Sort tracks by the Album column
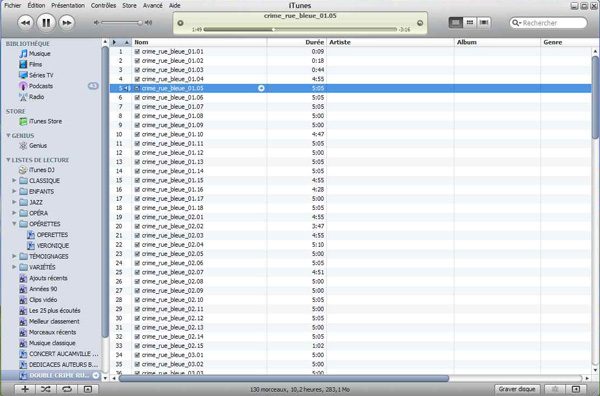 (x=497, y=42)
